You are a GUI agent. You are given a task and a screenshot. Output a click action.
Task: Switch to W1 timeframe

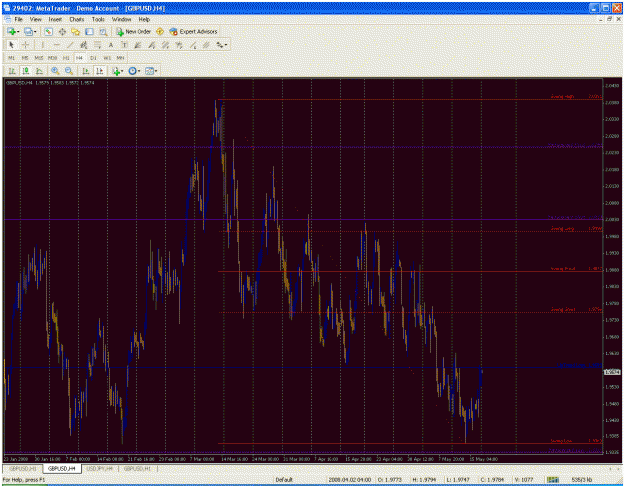tap(107, 58)
